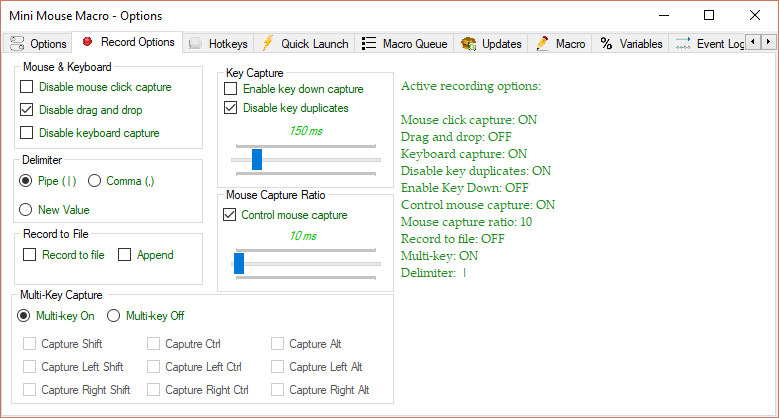Screen dimensions: 779x418
Task: Maximize the Mini Mouse Macro Options window
Action: pyautogui.click(x=709, y=15)
